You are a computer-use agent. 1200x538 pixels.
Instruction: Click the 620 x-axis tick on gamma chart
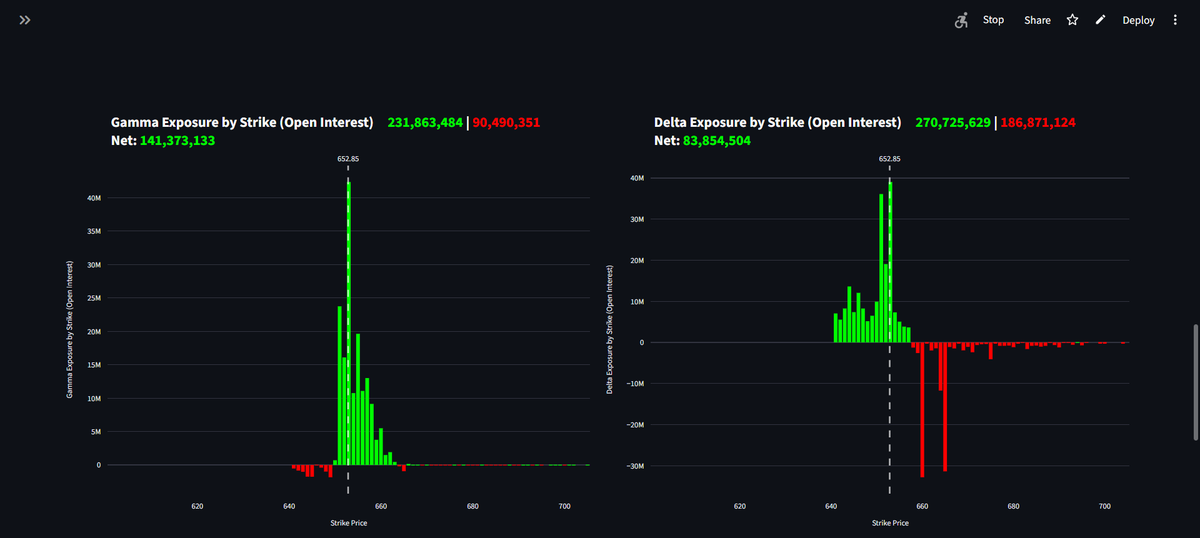point(197,507)
